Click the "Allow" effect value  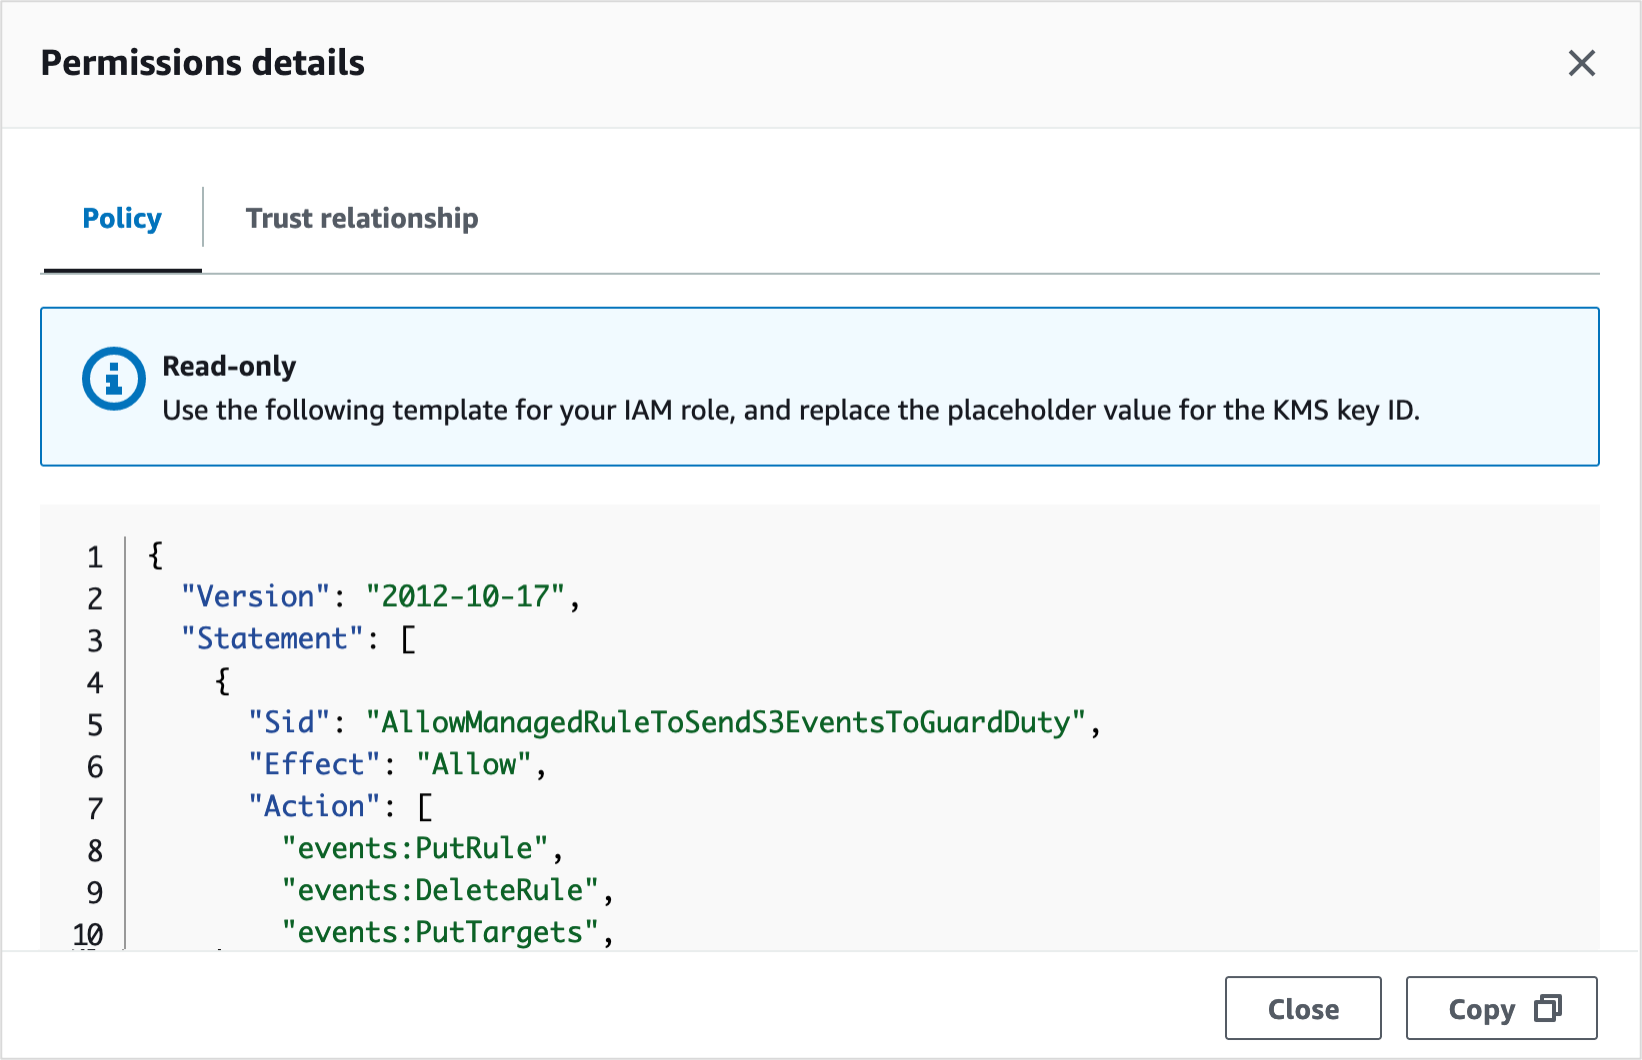point(474,765)
